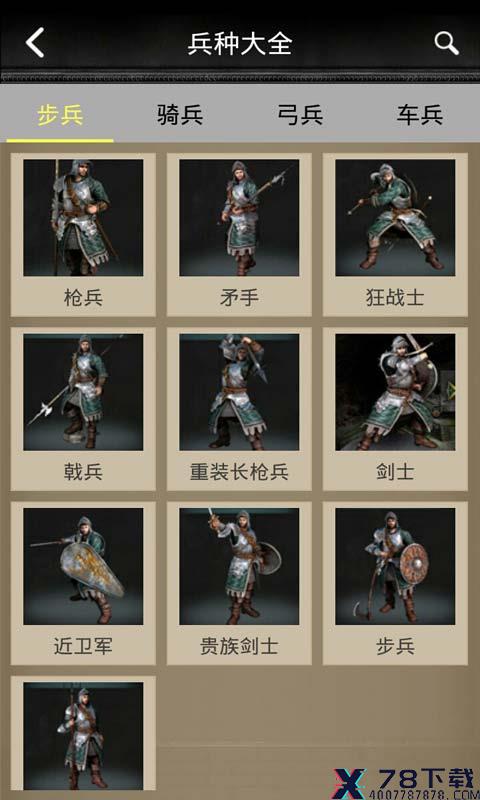Choose the 重装长枪兵 unit image
The height and width of the screenshot is (800, 480).
(x=239, y=392)
